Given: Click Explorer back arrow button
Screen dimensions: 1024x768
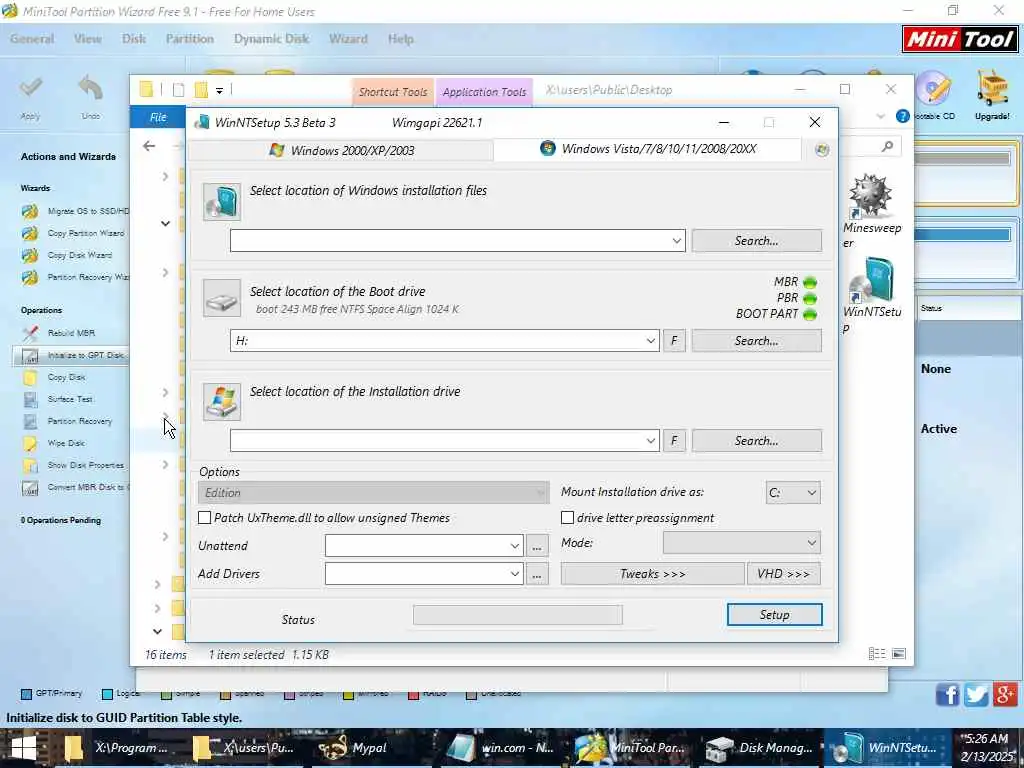Looking at the screenshot, I should point(149,146).
